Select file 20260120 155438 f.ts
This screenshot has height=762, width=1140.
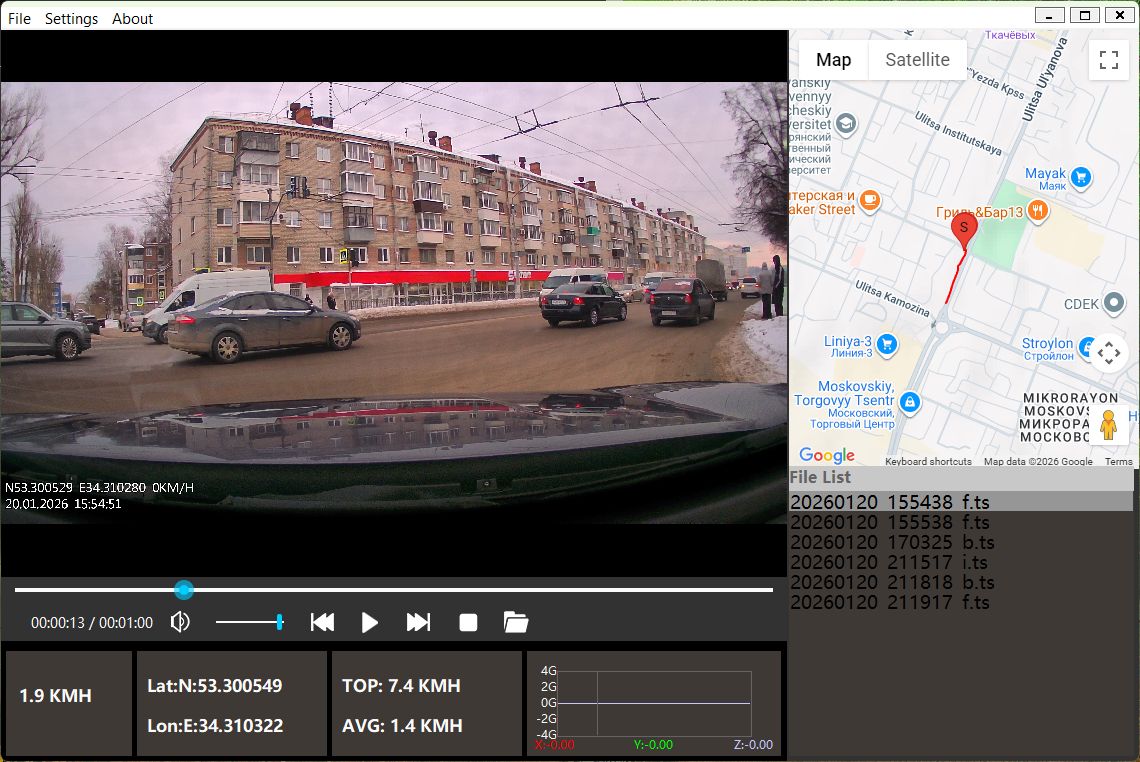pos(961,502)
